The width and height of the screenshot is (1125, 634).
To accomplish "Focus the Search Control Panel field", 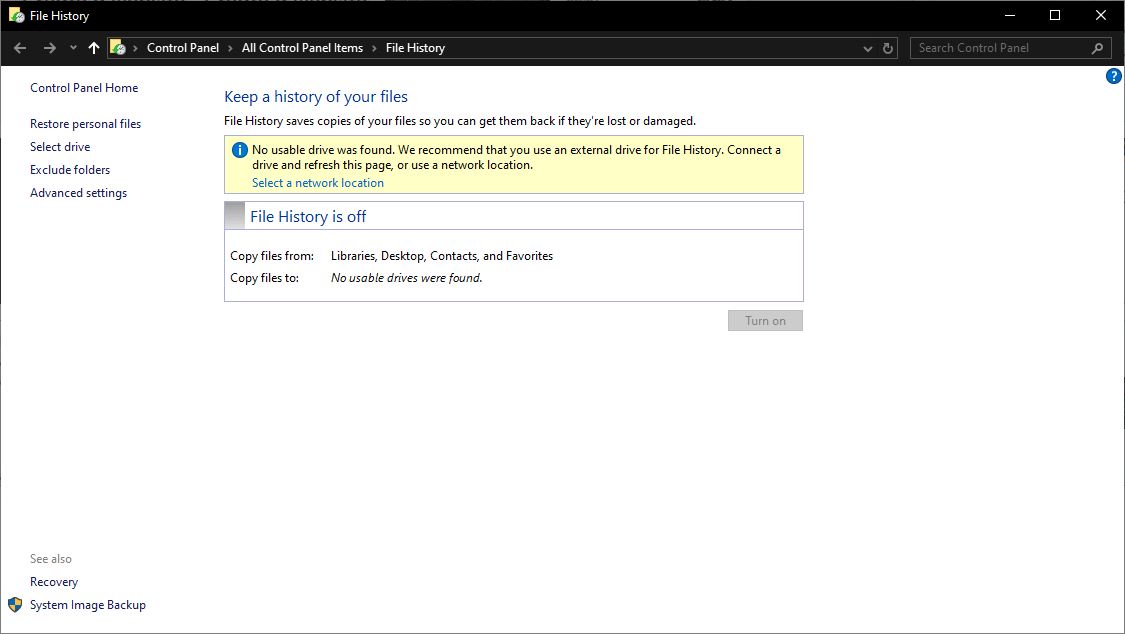I will 1000,48.
